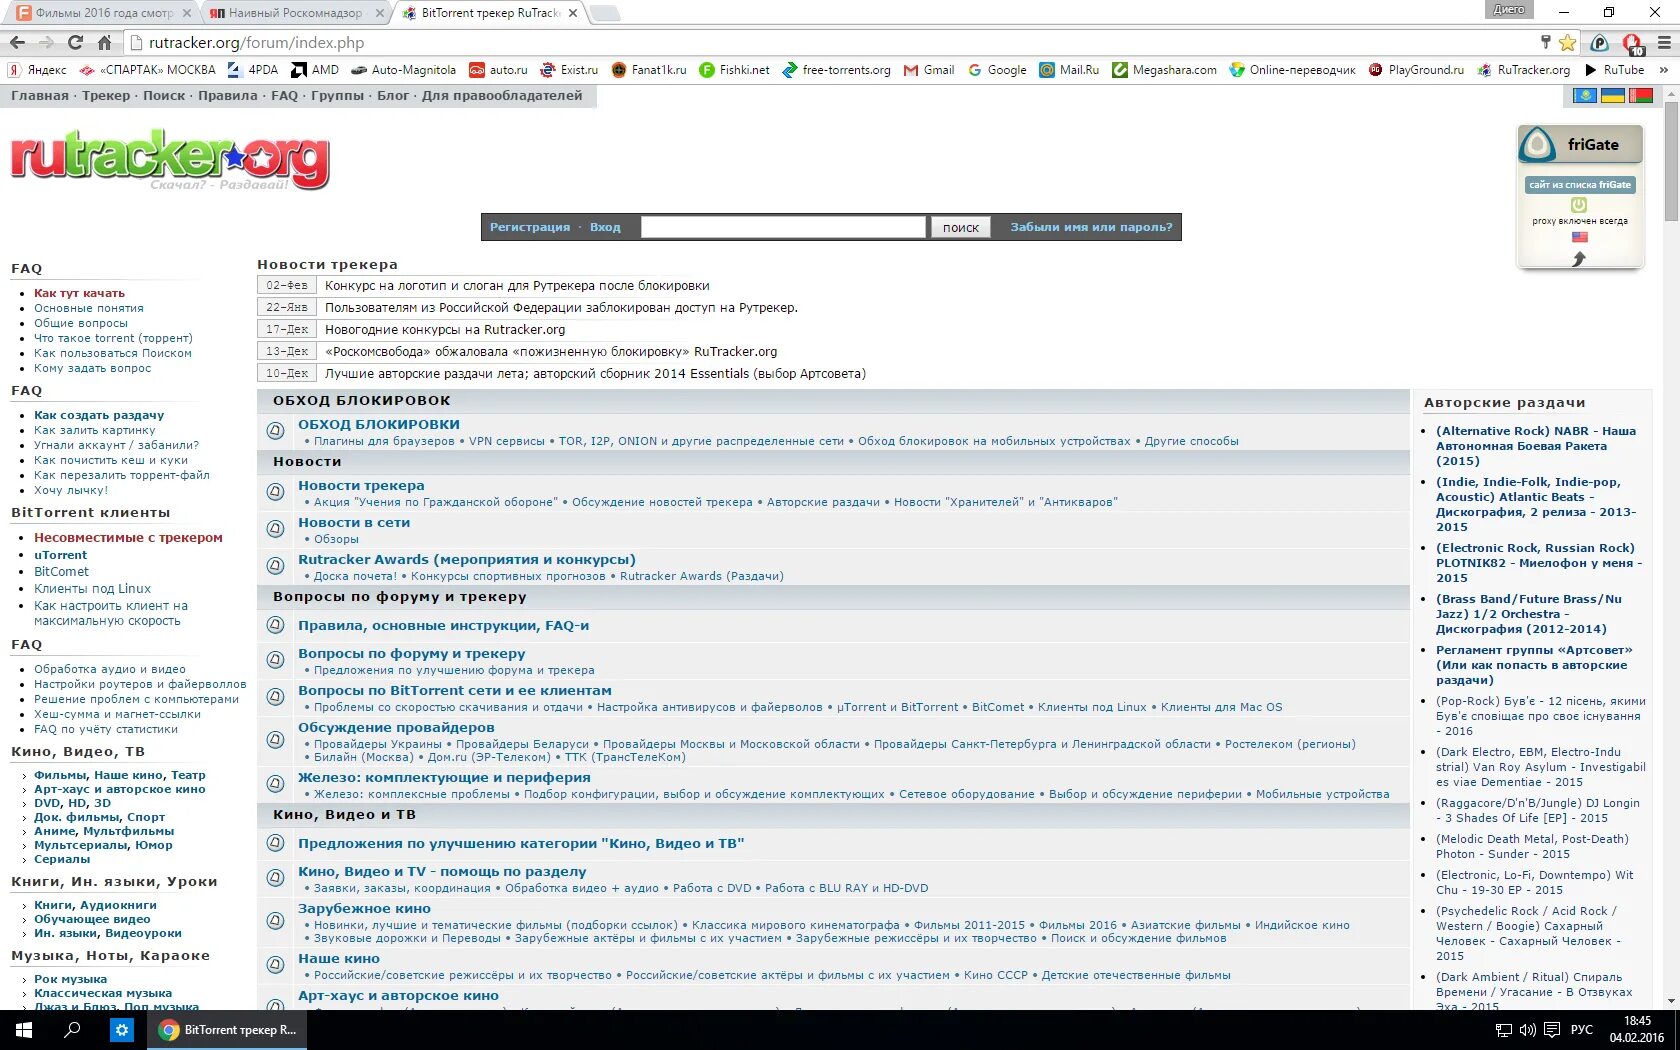Expand Сериалы category in sidebar
Viewport: 1680px width, 1050px height.
pos(62,859)
